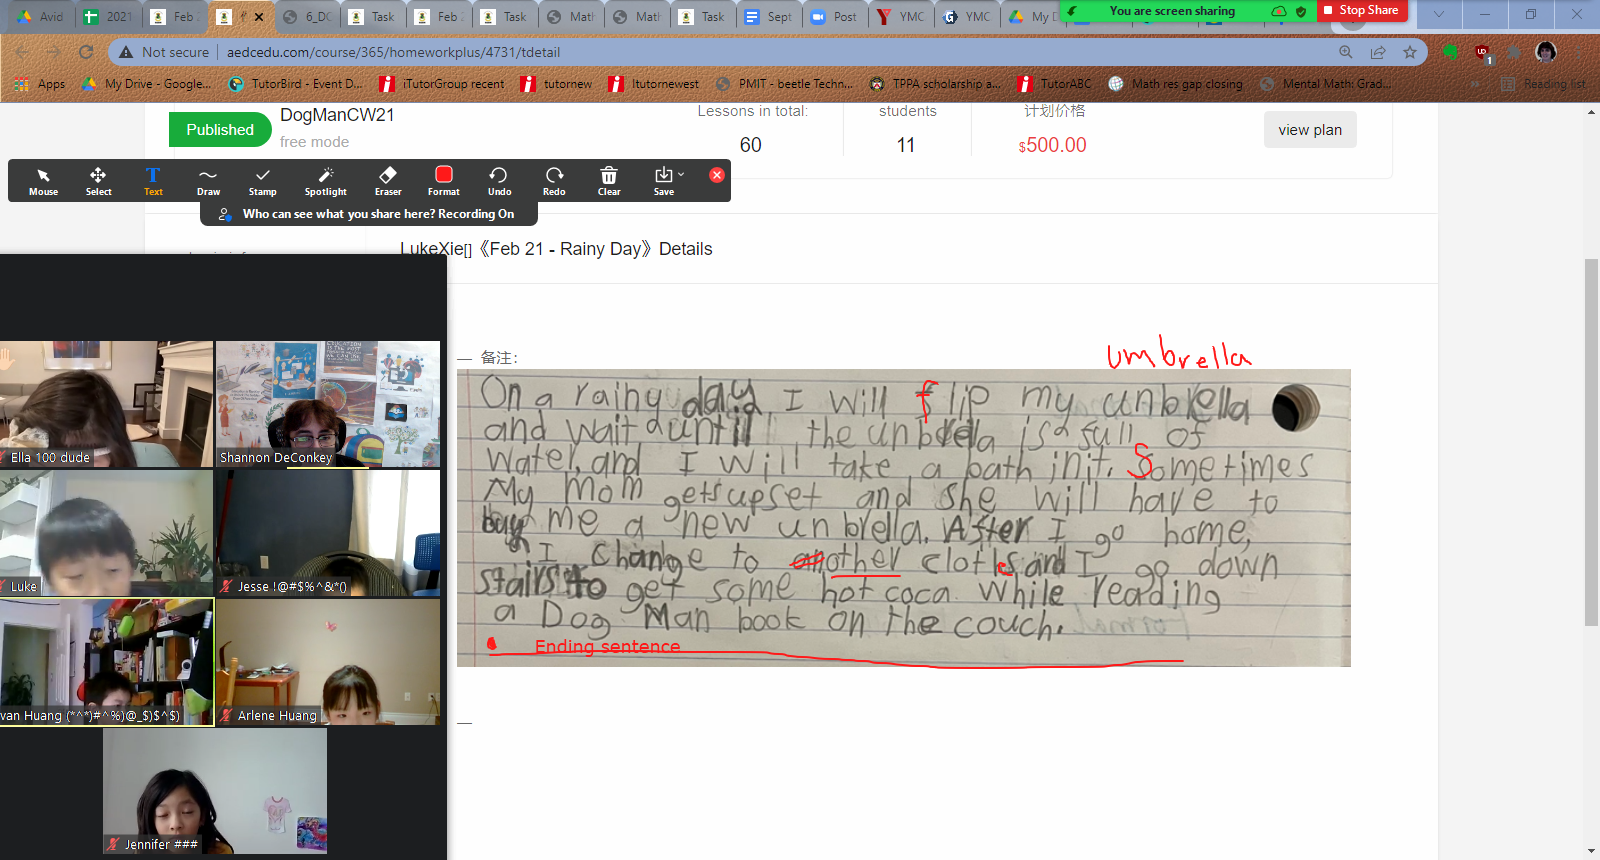Viewport: 1600px width, 860px height.
Task: Click the DogManCW21 course title
Action: click(x=337, y=115)
